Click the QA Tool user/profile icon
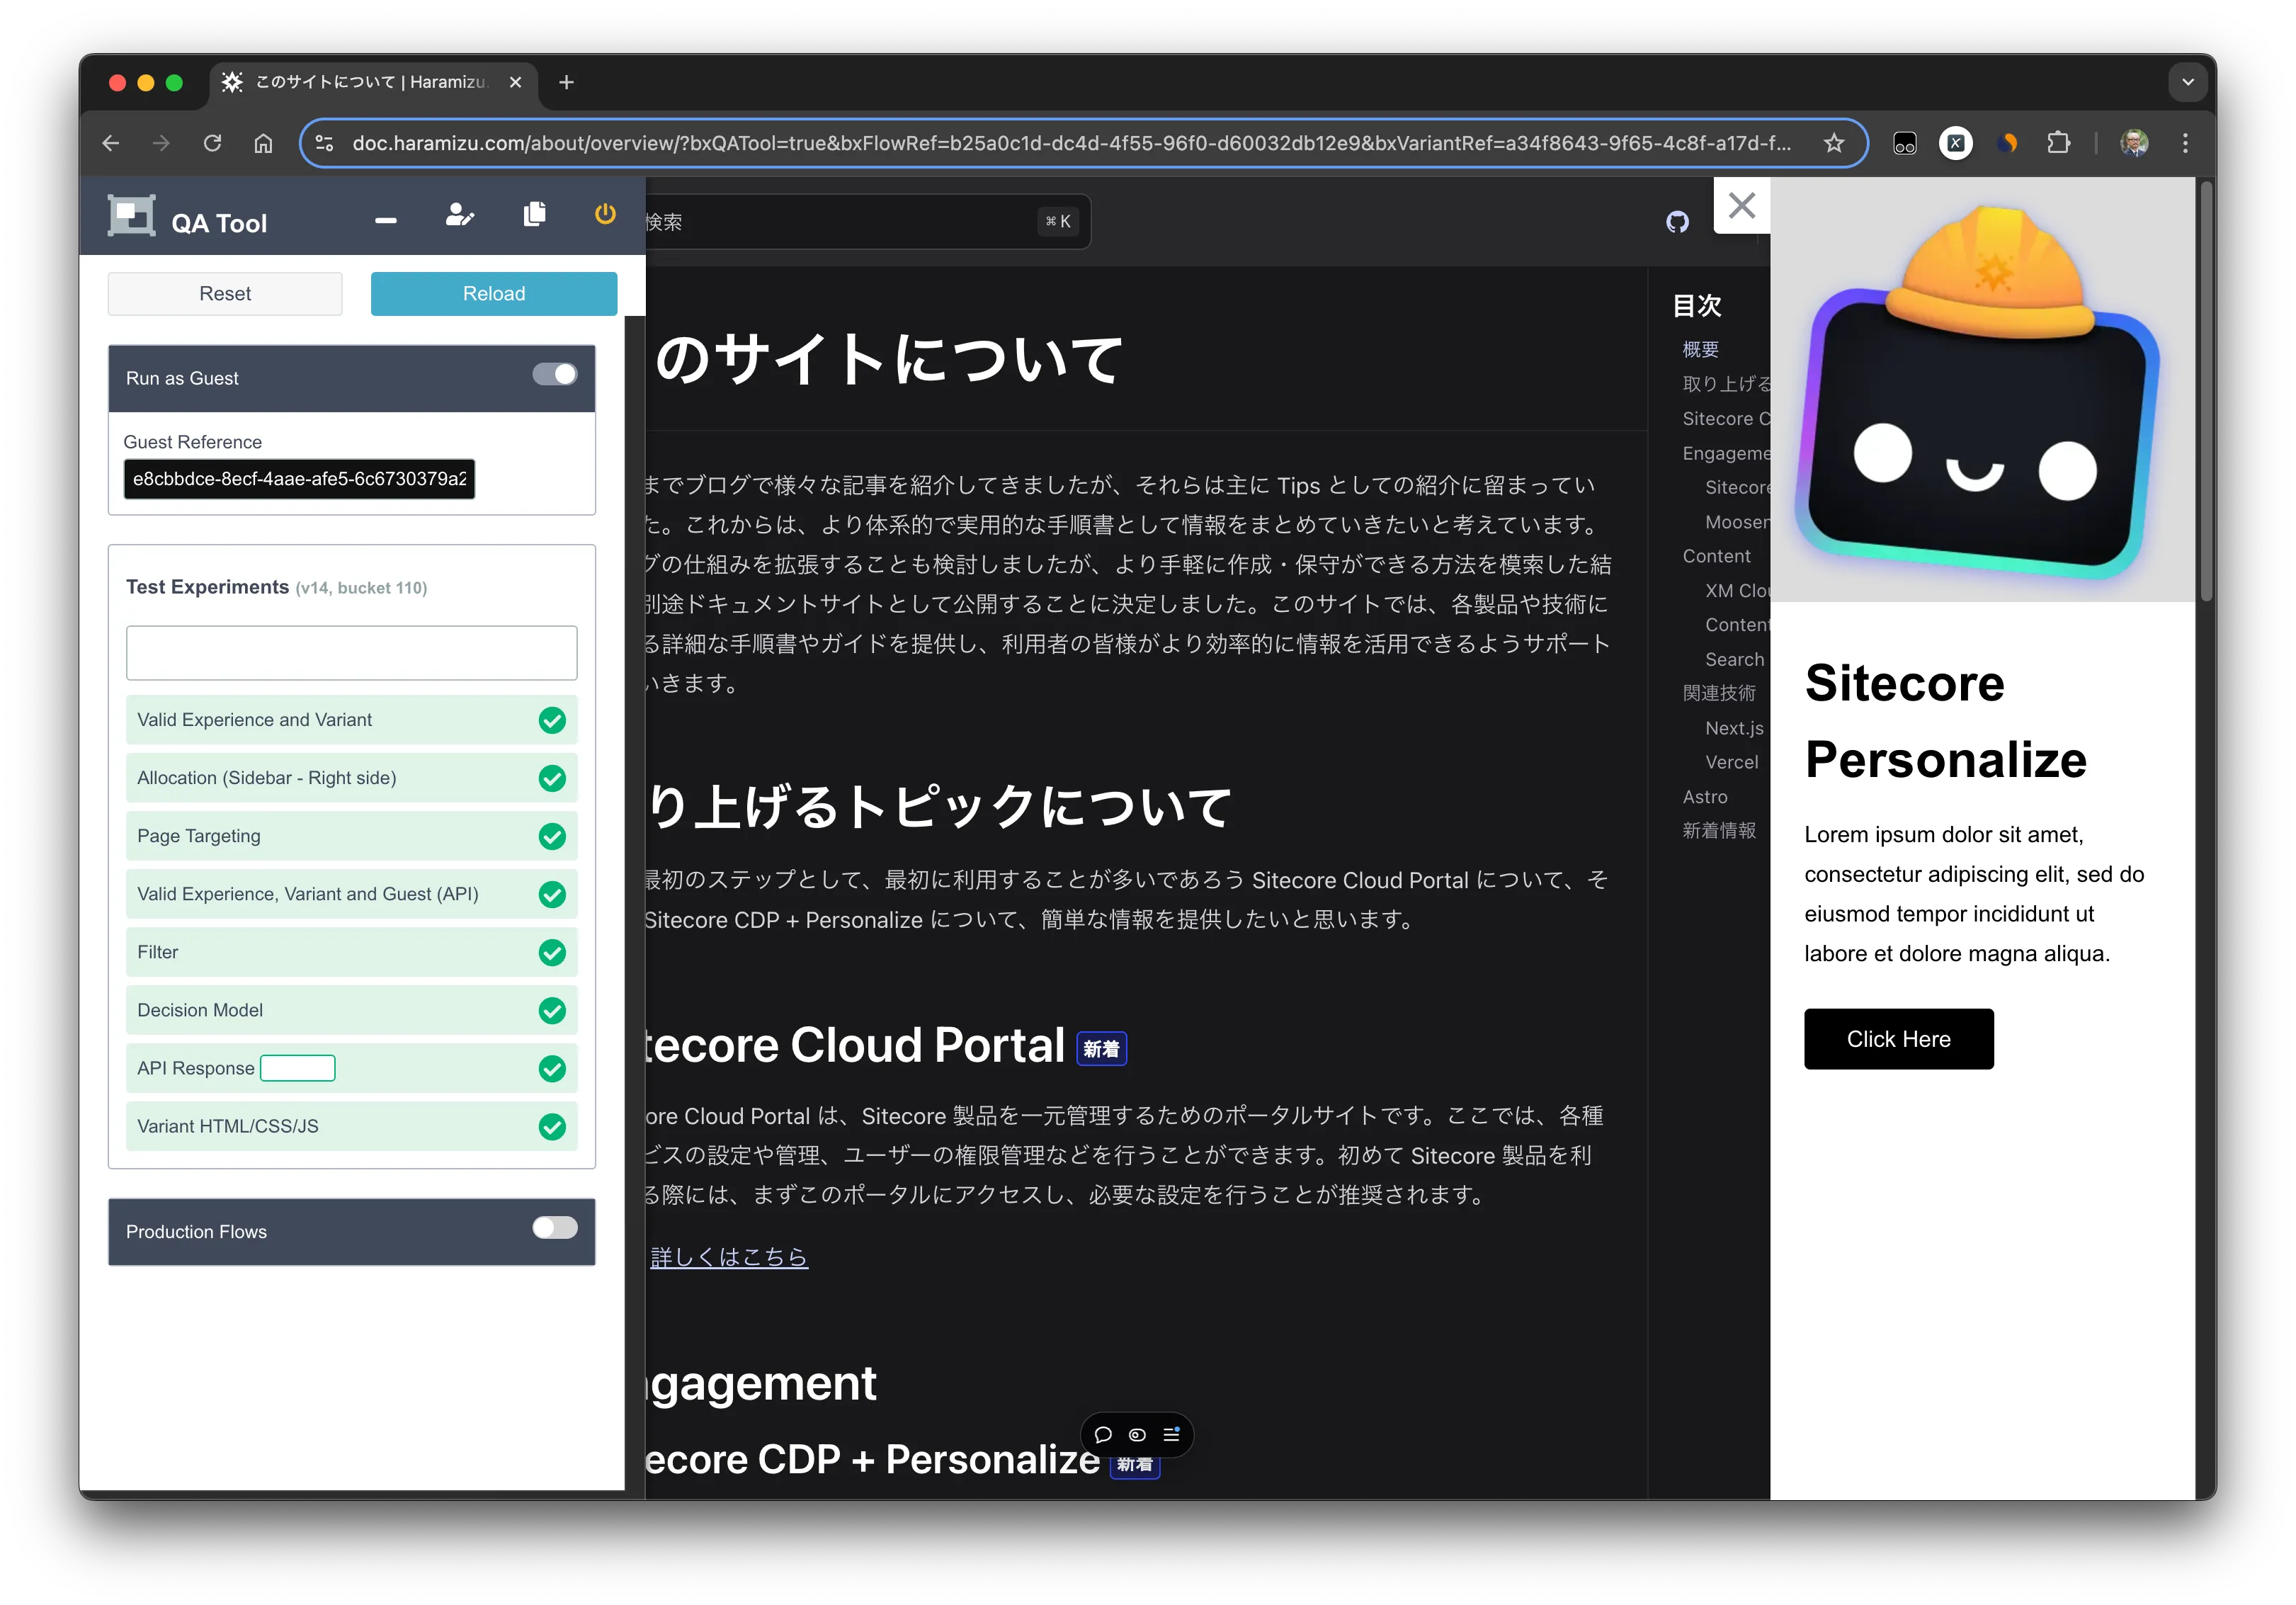This screenshot has width=2296, height=1605. tap(459, 216)
